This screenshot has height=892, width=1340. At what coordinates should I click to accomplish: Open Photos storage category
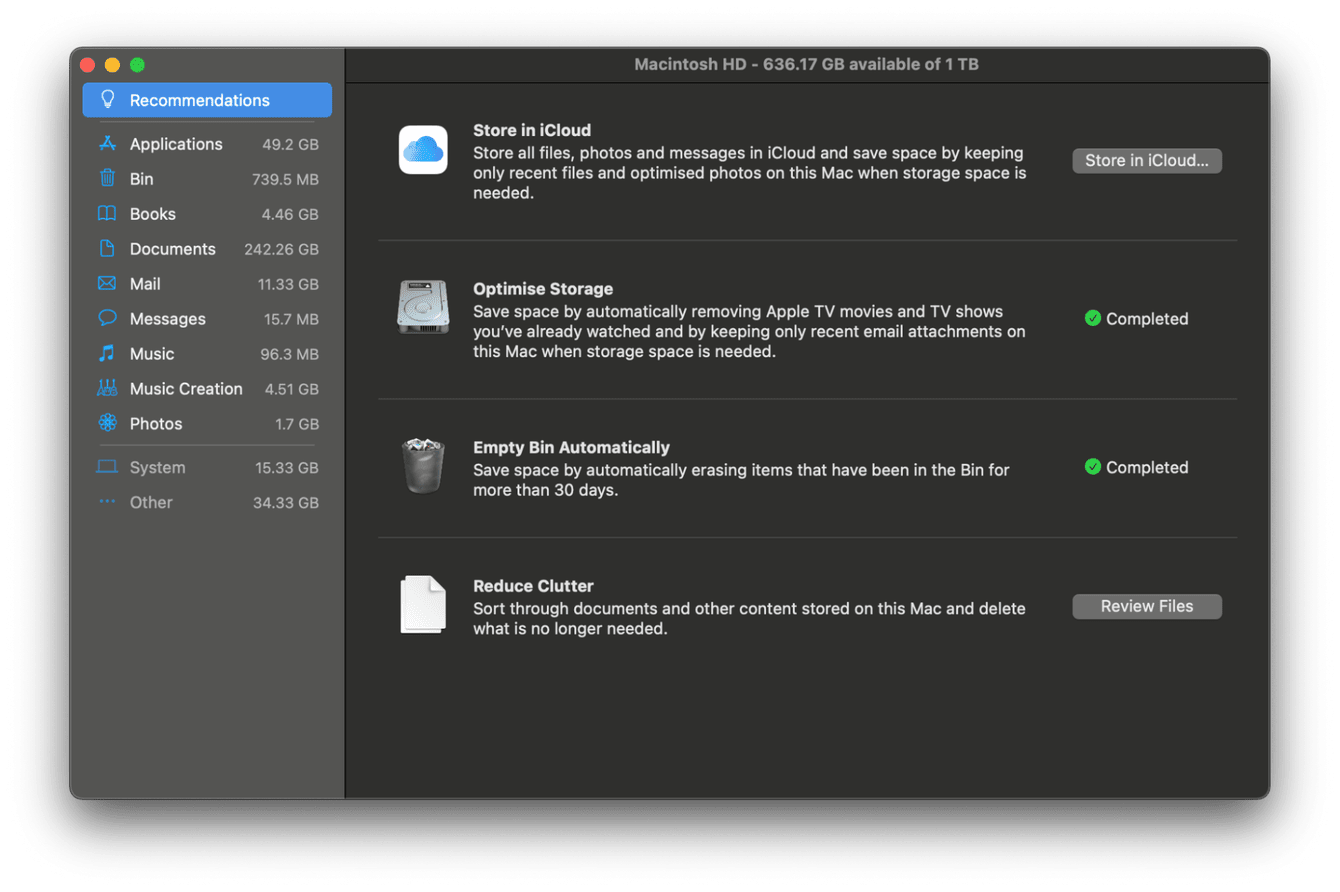click(207, 424)
